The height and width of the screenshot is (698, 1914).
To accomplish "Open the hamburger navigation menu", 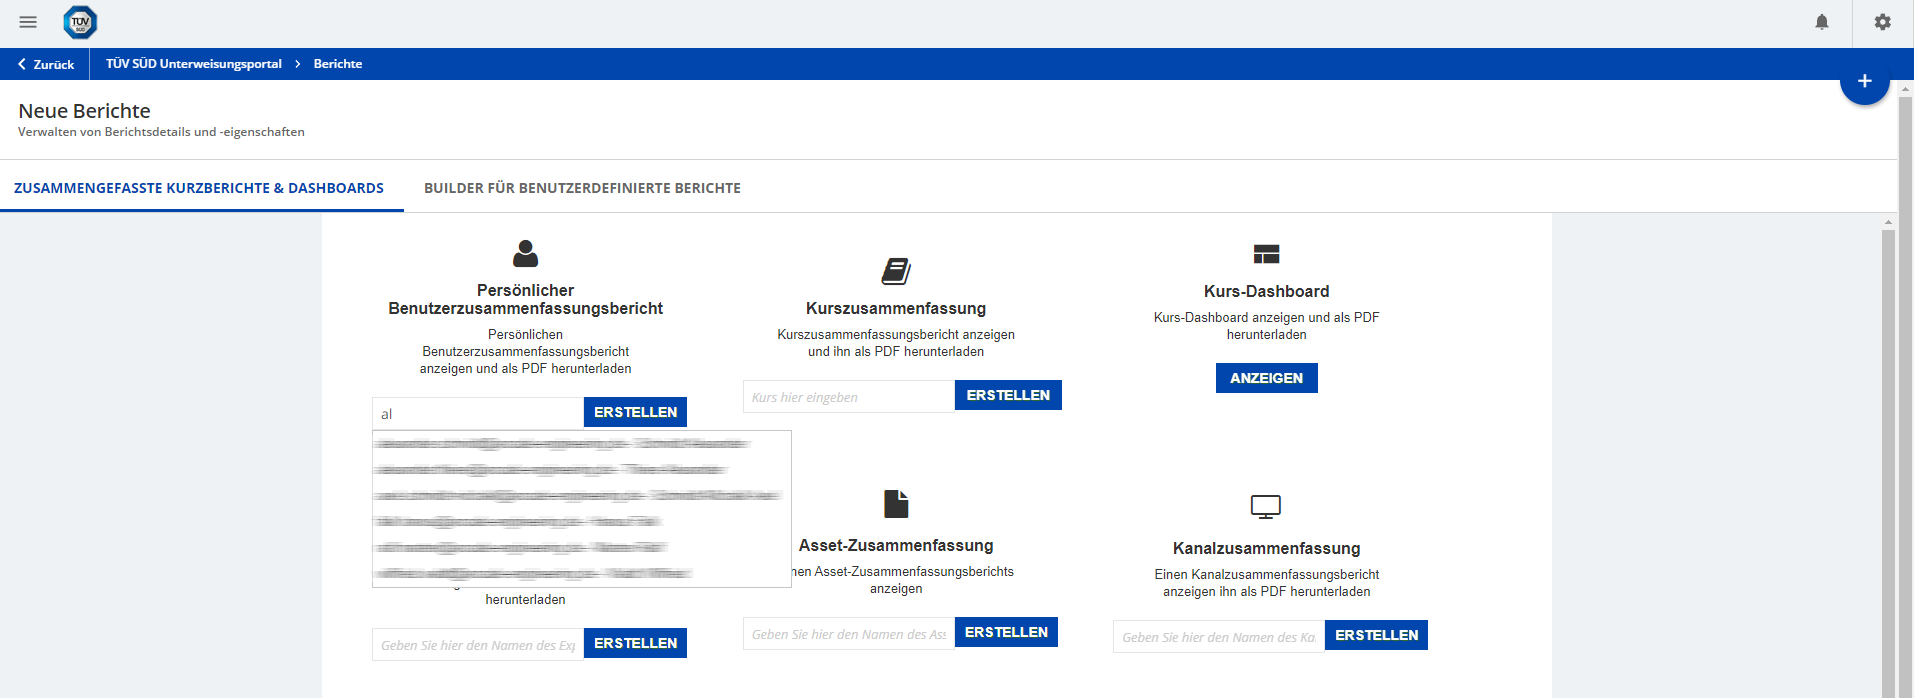I will pyautogui.click(x=28, y=22).
